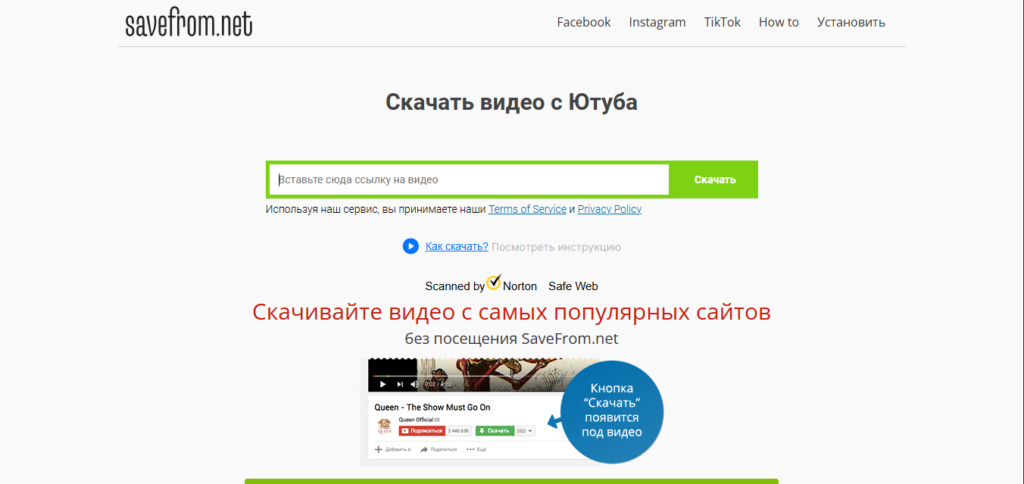Click the Поделиться share arrow icon

click(424, 449)
